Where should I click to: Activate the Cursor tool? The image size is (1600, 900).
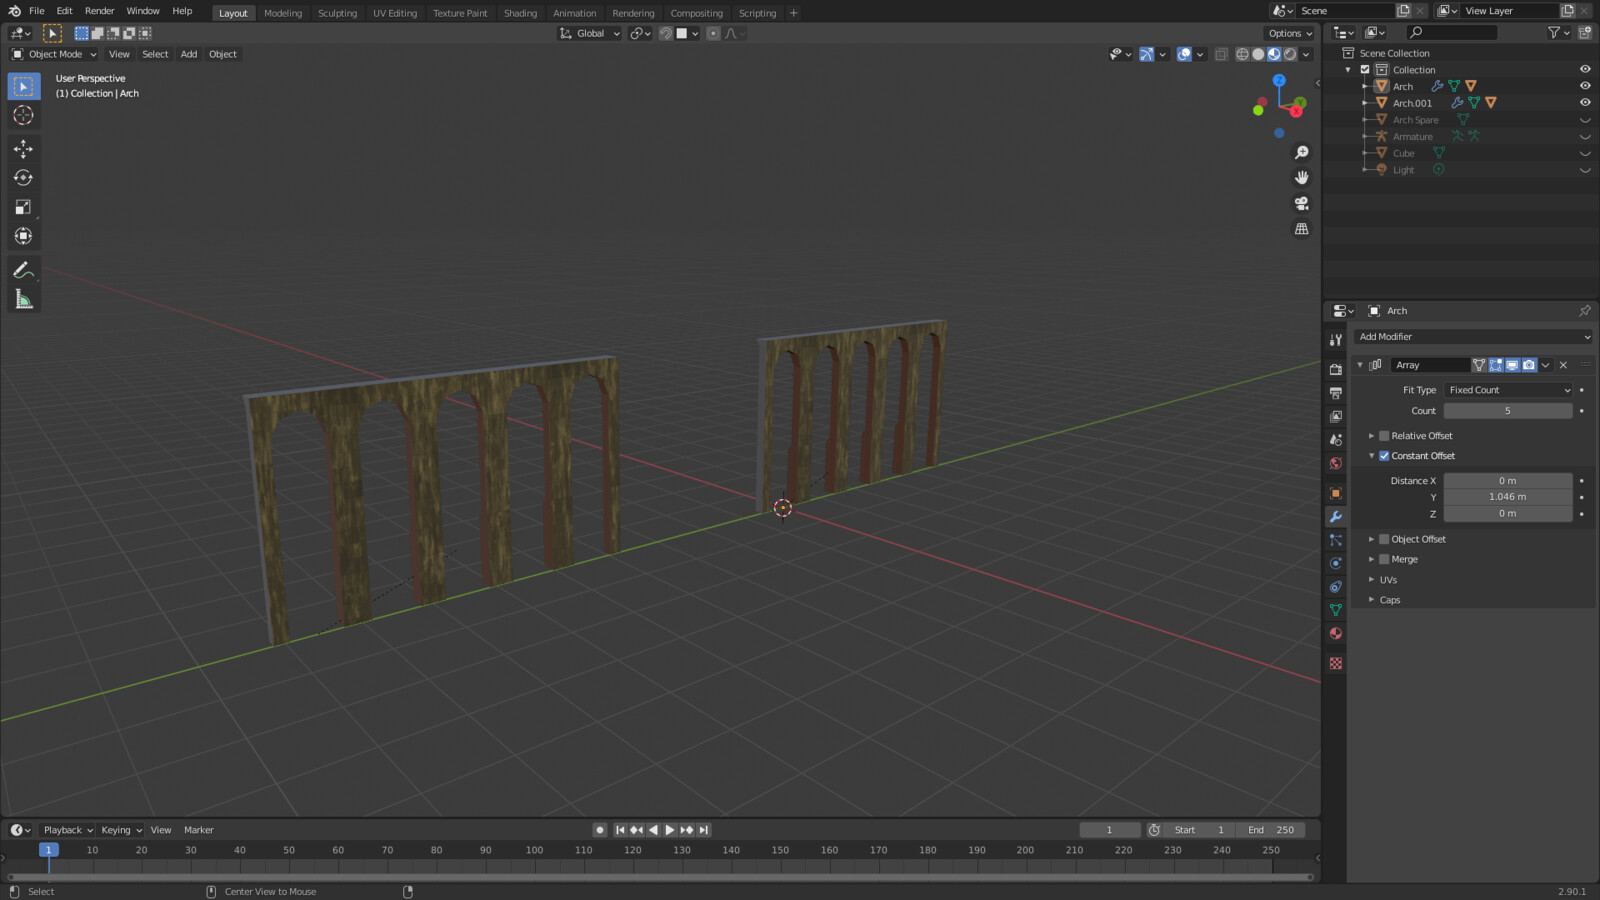pos(24,116)
